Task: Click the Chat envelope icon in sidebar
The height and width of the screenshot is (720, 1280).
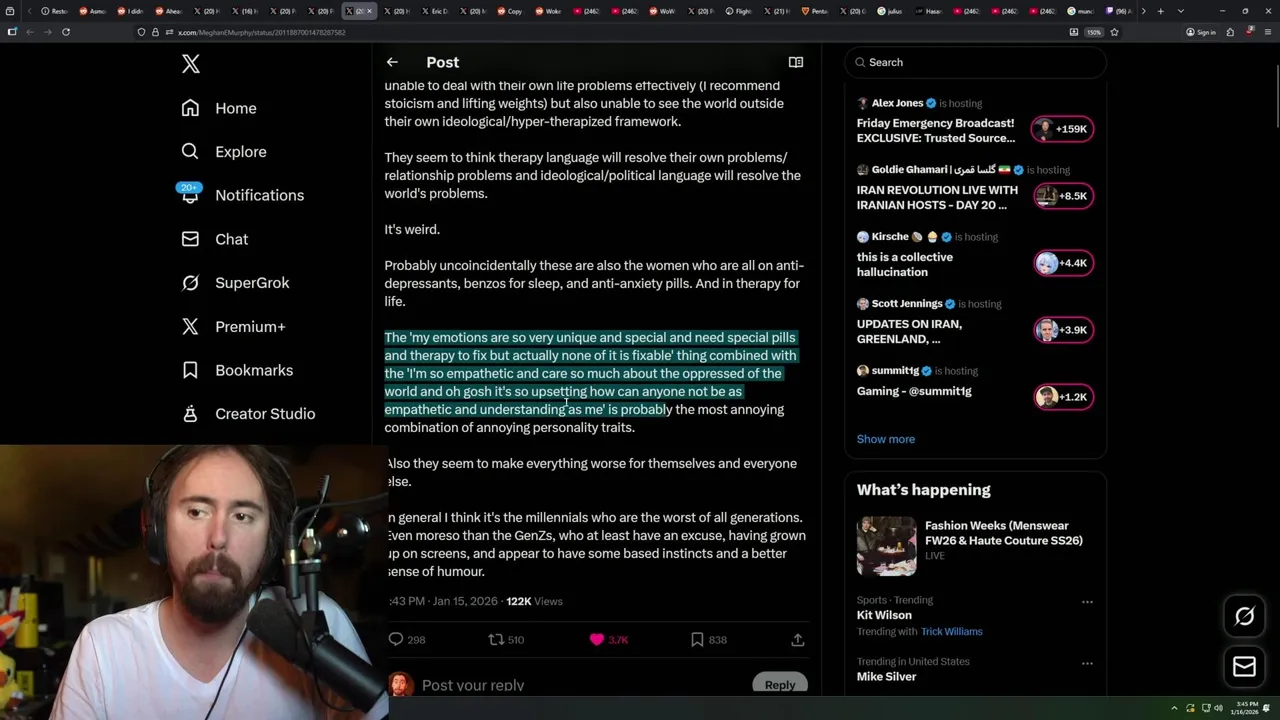Action: [190, 239]
